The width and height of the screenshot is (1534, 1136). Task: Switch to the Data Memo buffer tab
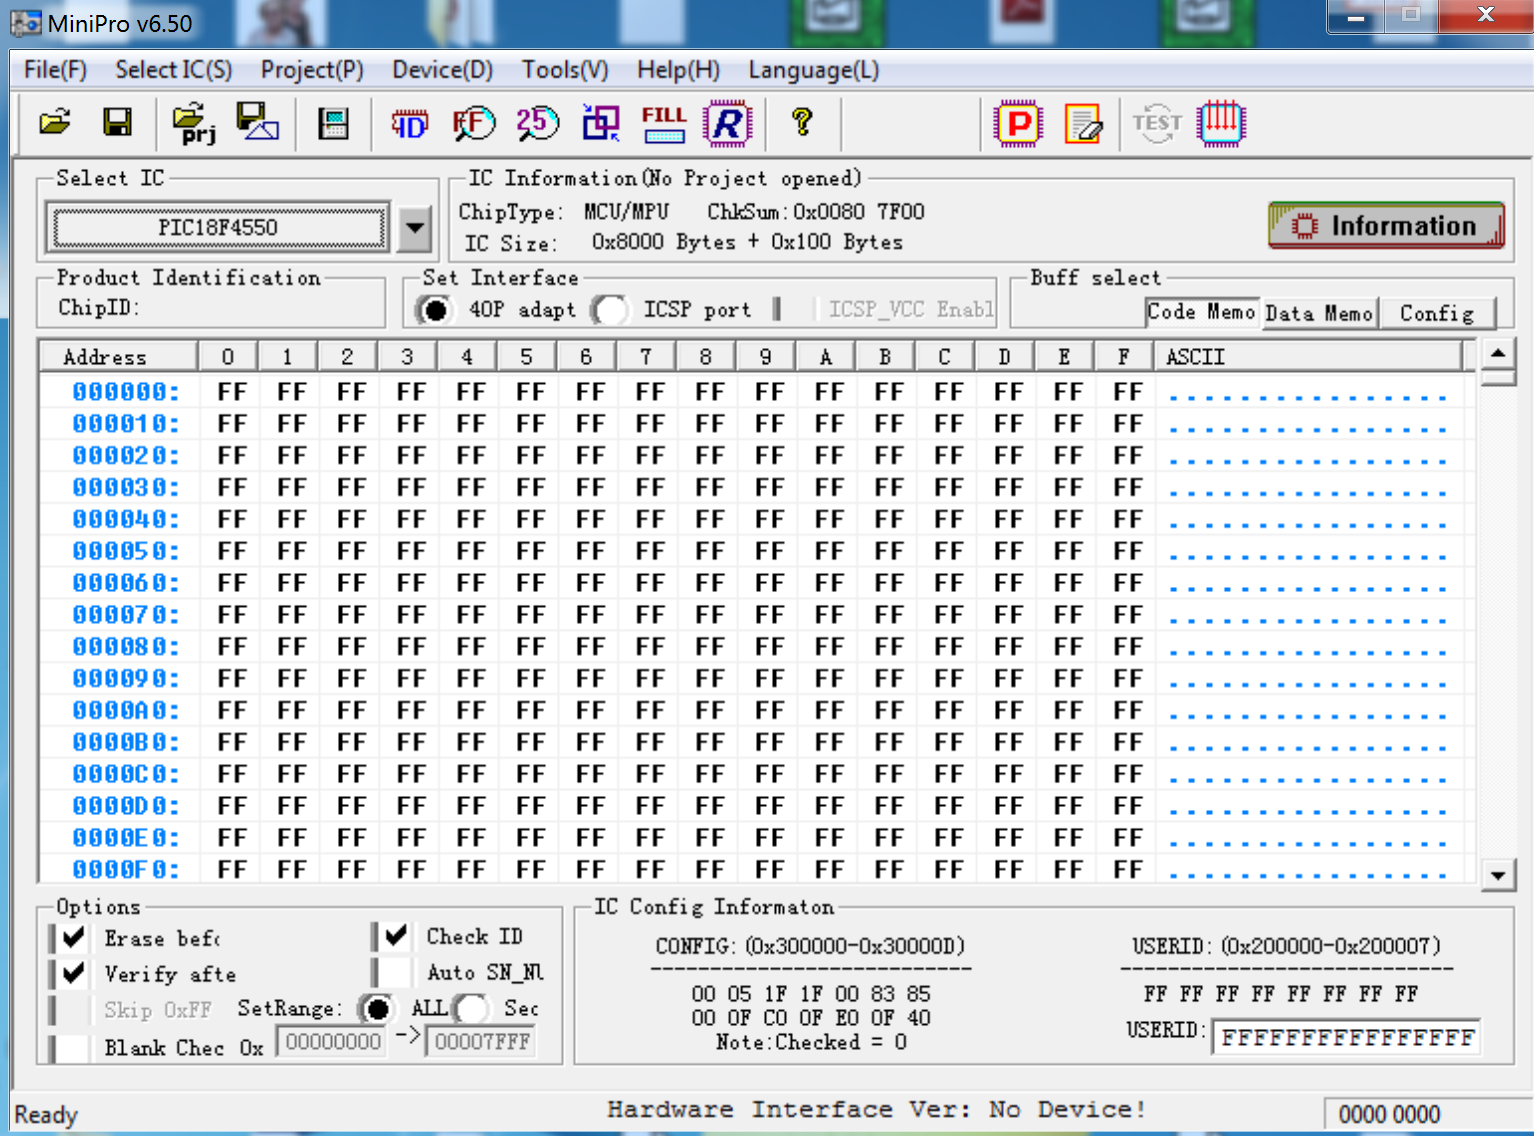tap(1318, 313)
